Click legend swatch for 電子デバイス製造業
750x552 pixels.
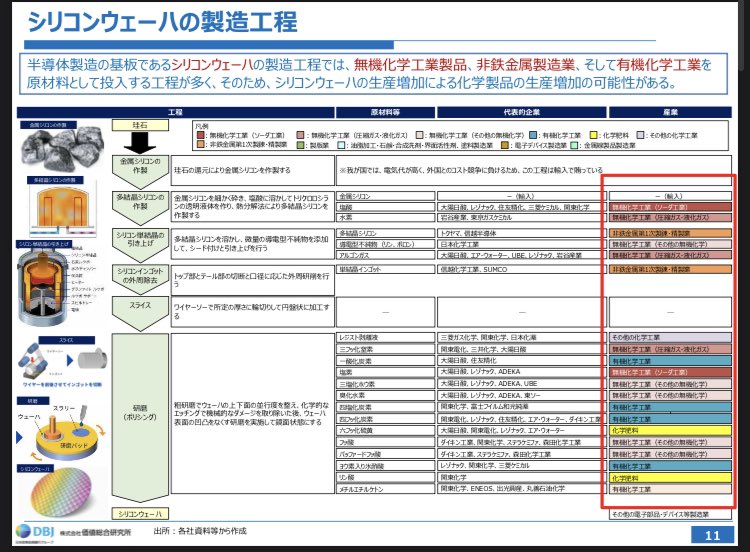click(x=505, y=144)
